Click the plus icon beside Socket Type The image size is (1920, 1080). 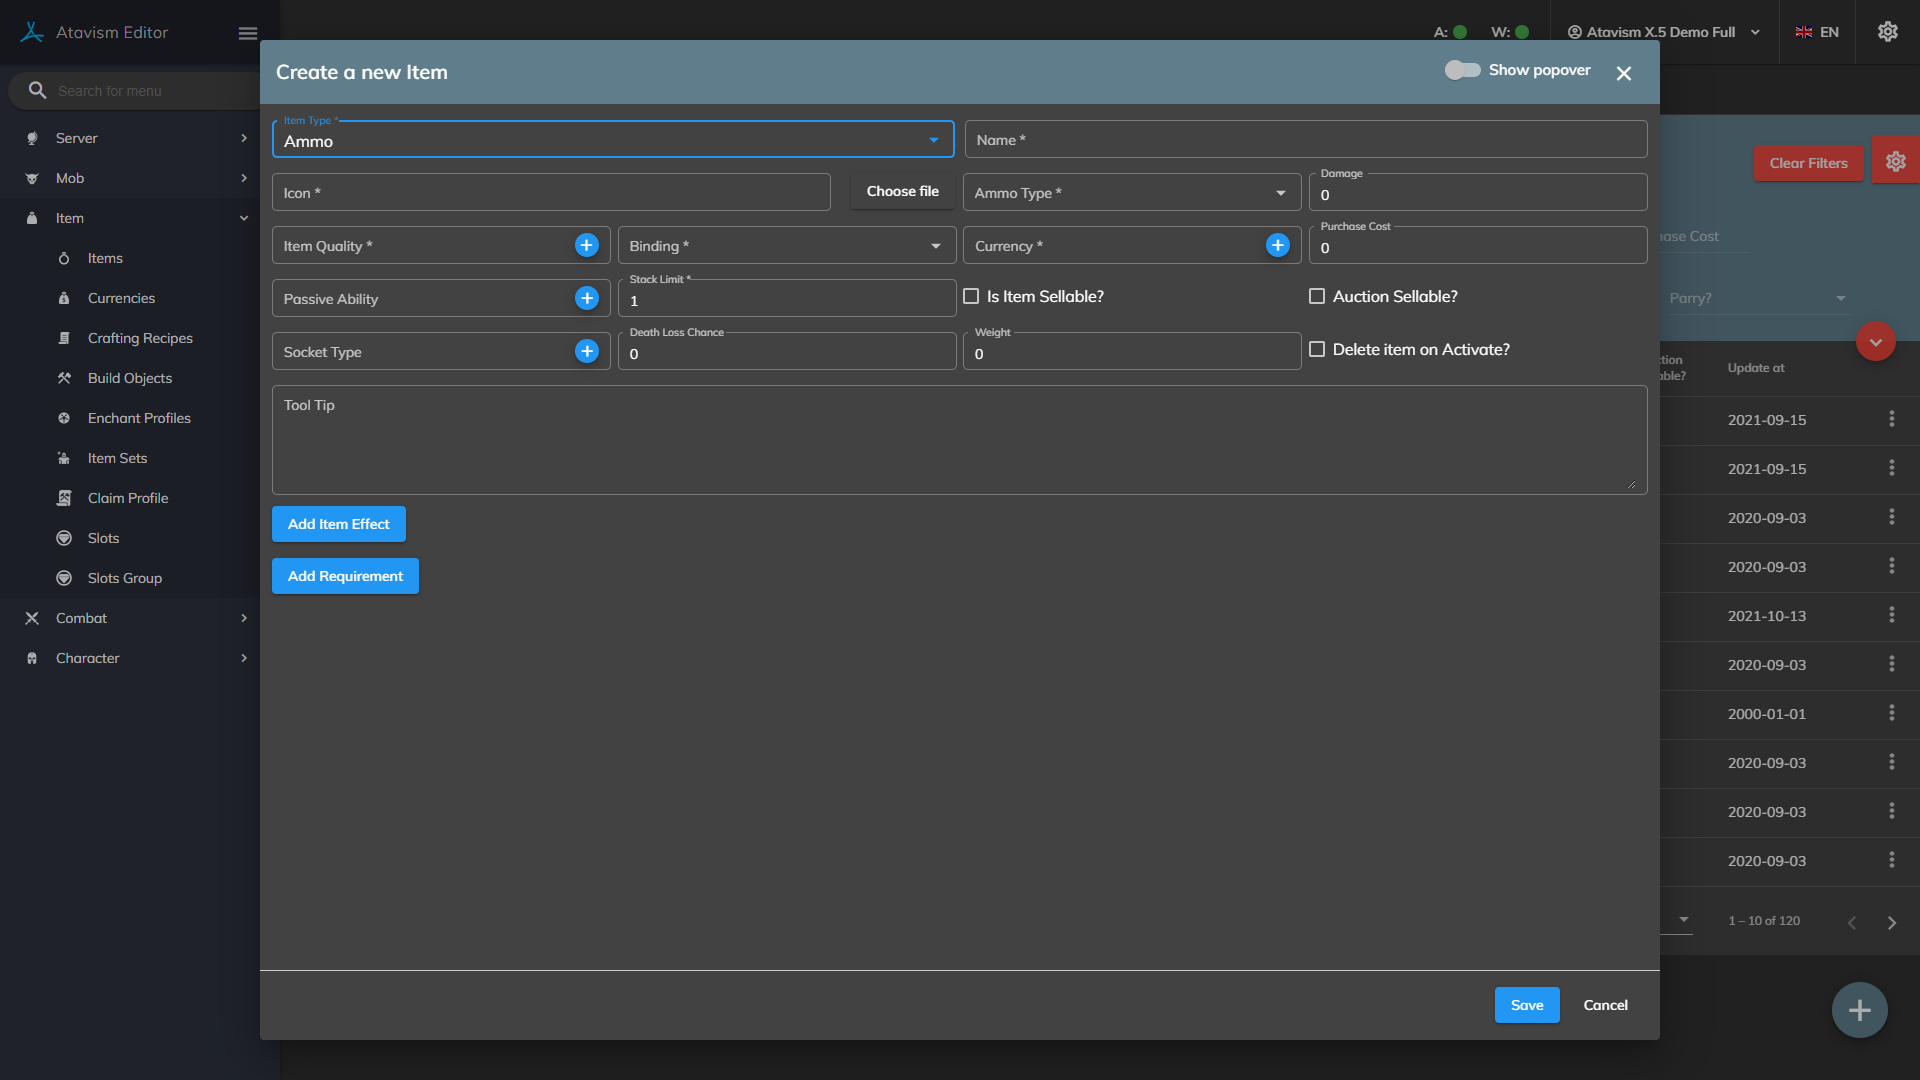pos(587,351)
